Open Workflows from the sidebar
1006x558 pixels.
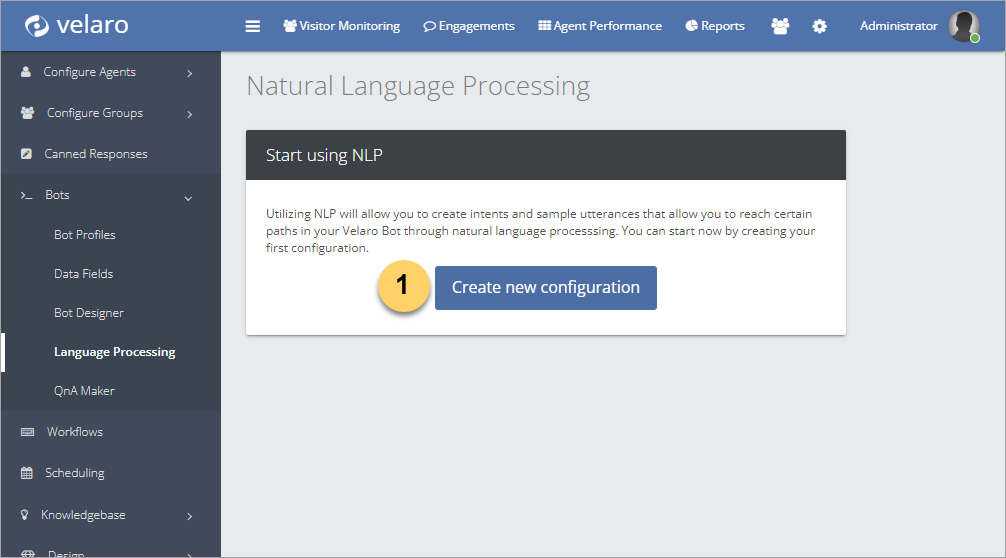74,432
